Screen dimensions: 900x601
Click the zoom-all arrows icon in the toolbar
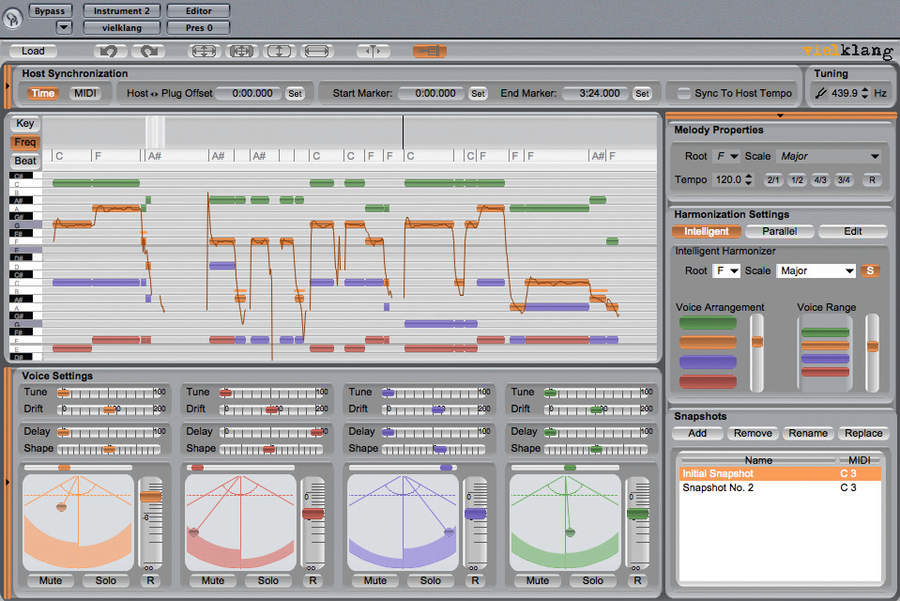pyautogui.click(x=203, y=52)
